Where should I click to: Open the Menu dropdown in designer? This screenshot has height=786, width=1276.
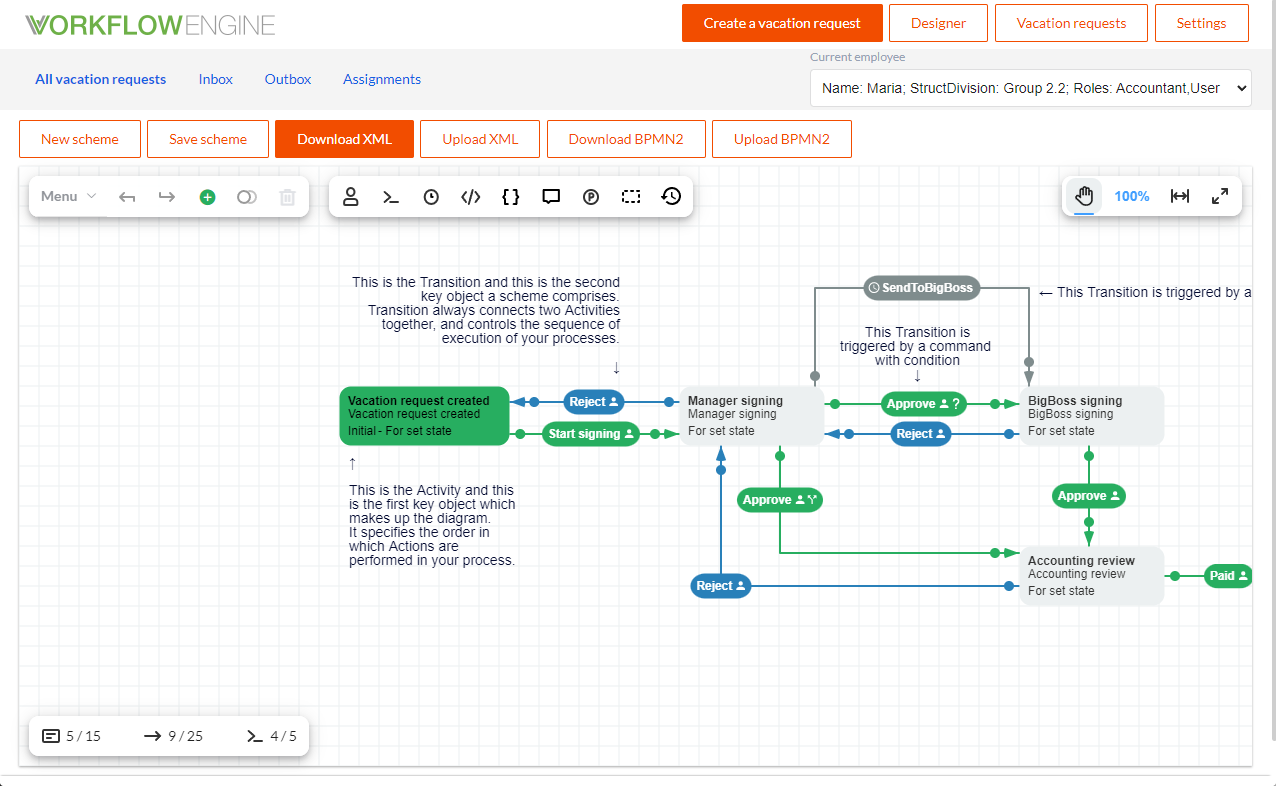pyautogui.click(x=68, y=197)
